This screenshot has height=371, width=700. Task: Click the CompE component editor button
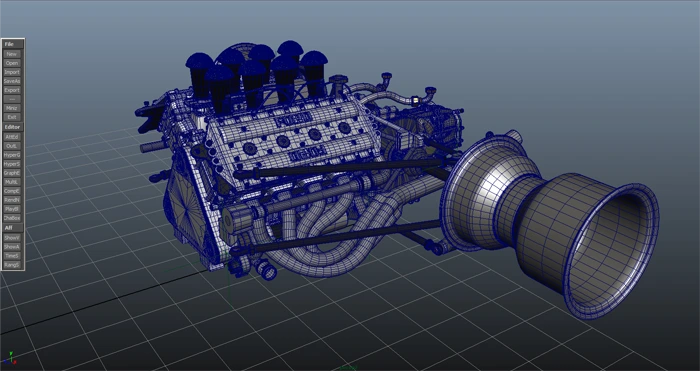(12, 191)
